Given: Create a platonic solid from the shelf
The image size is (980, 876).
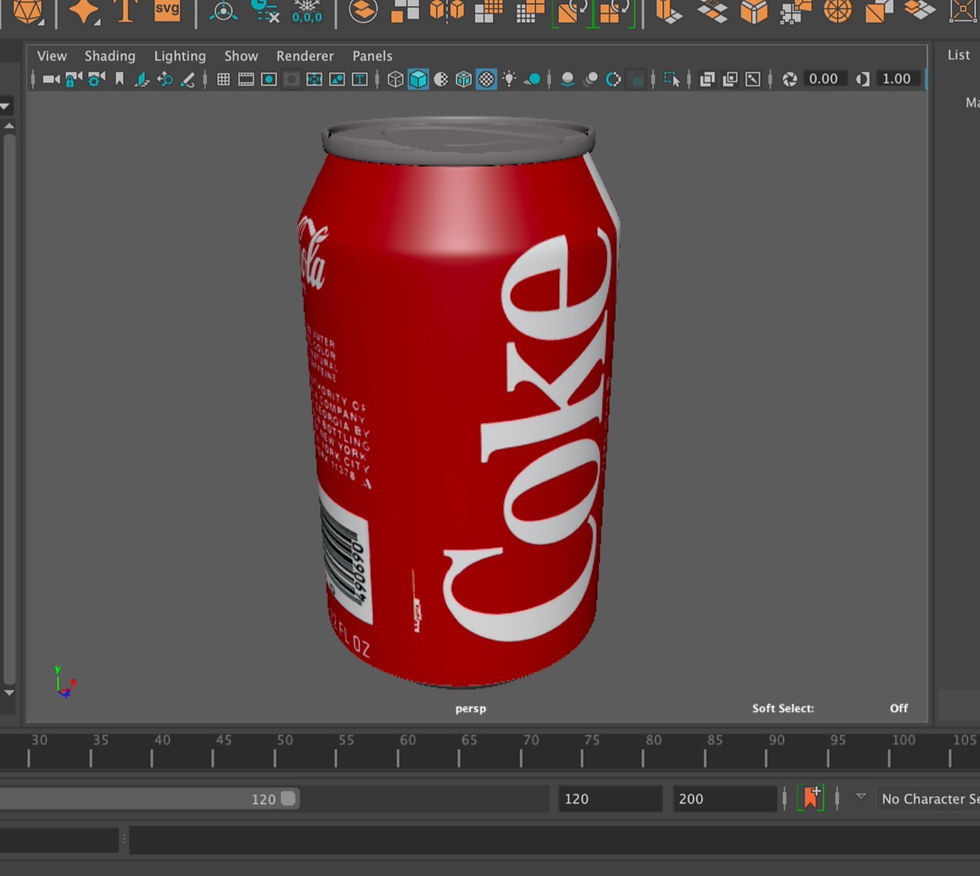Looking at the screenshot, I should (x=27, y=11).
